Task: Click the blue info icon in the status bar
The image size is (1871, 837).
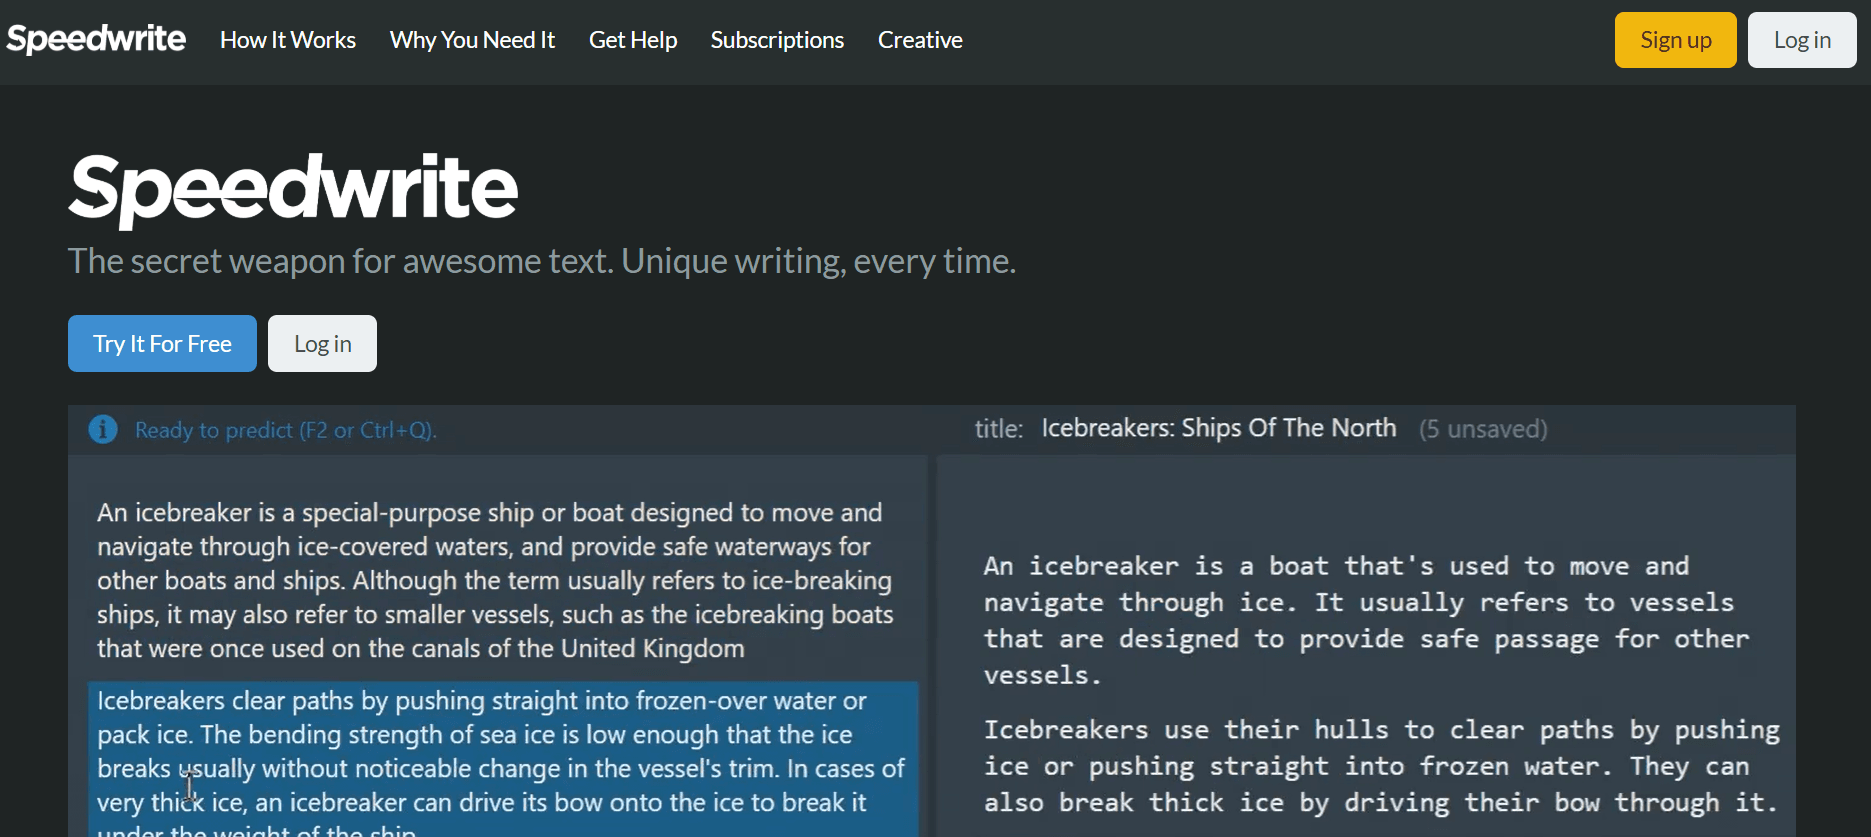Action: point(103,429)
